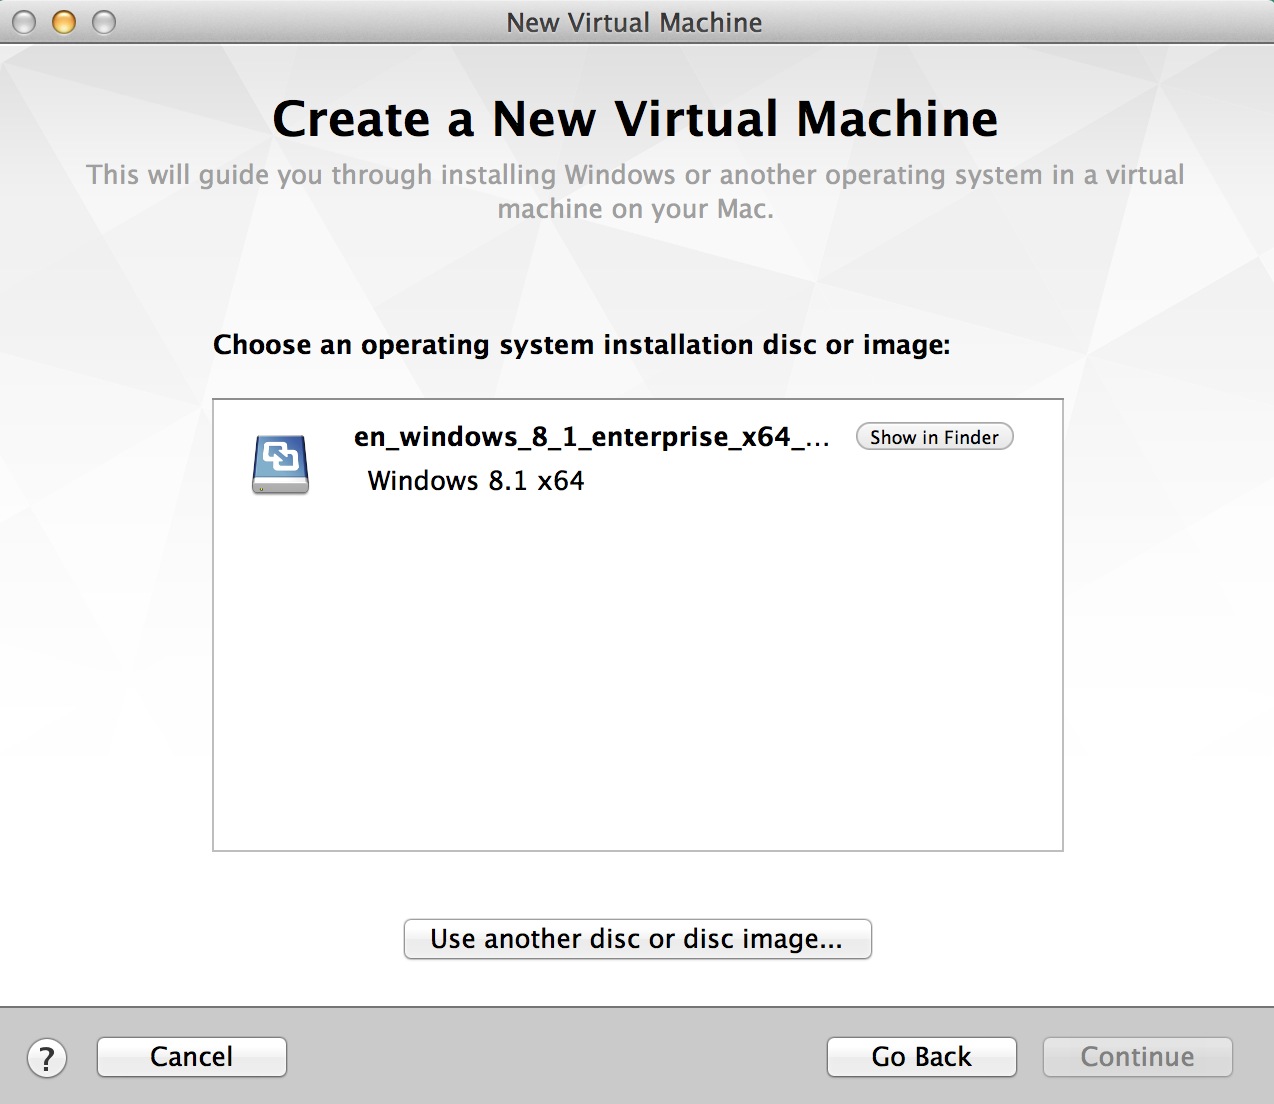Click the Continue button
The image size is (1274, 1104).
point(1137,1057)
